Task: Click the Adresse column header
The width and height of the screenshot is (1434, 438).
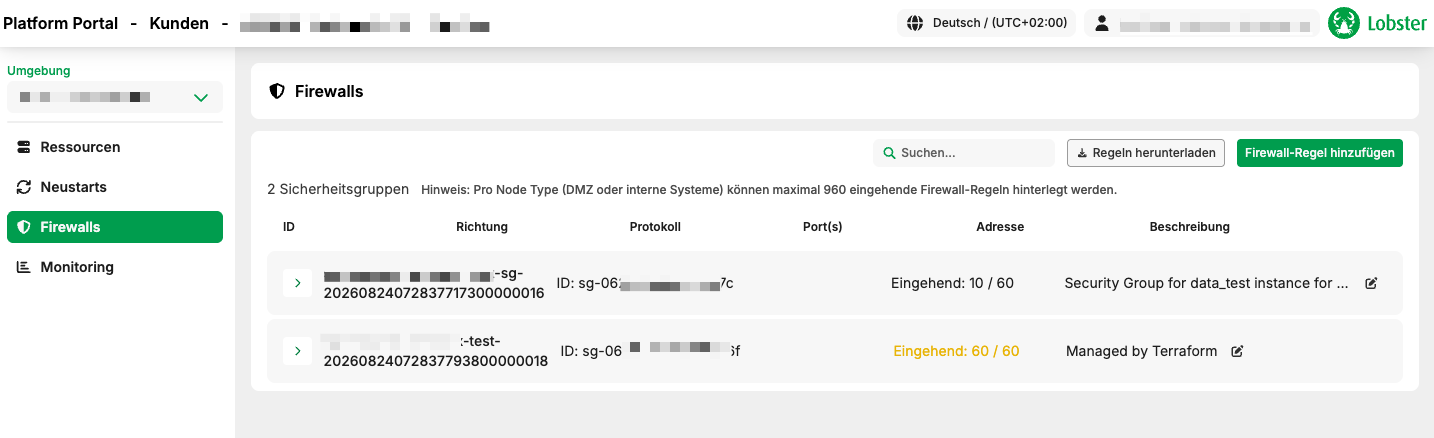Action: point(1000,227)
